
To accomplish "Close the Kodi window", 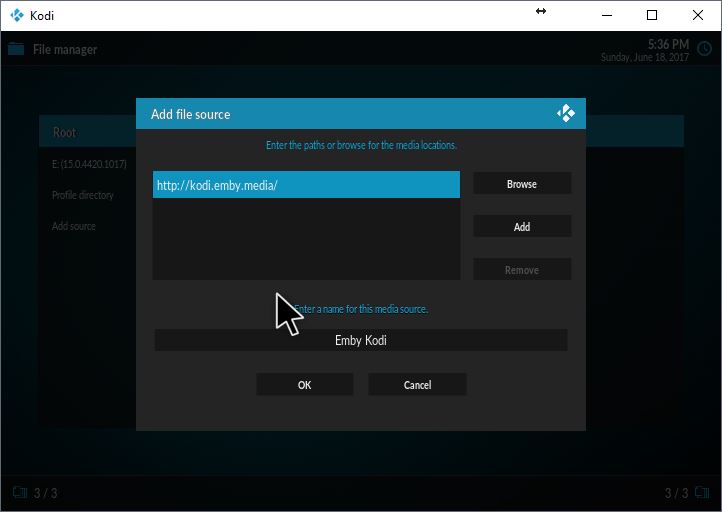I will click(698, 15).
